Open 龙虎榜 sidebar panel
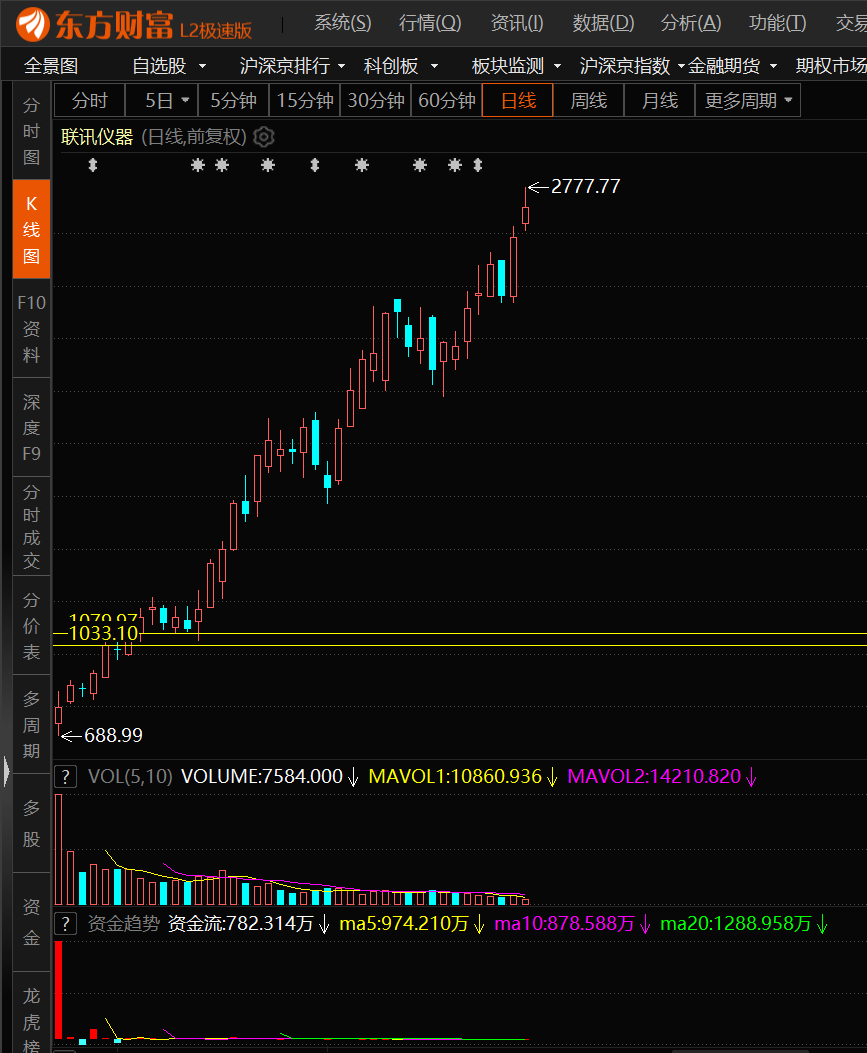 [x=32, y=1013]
